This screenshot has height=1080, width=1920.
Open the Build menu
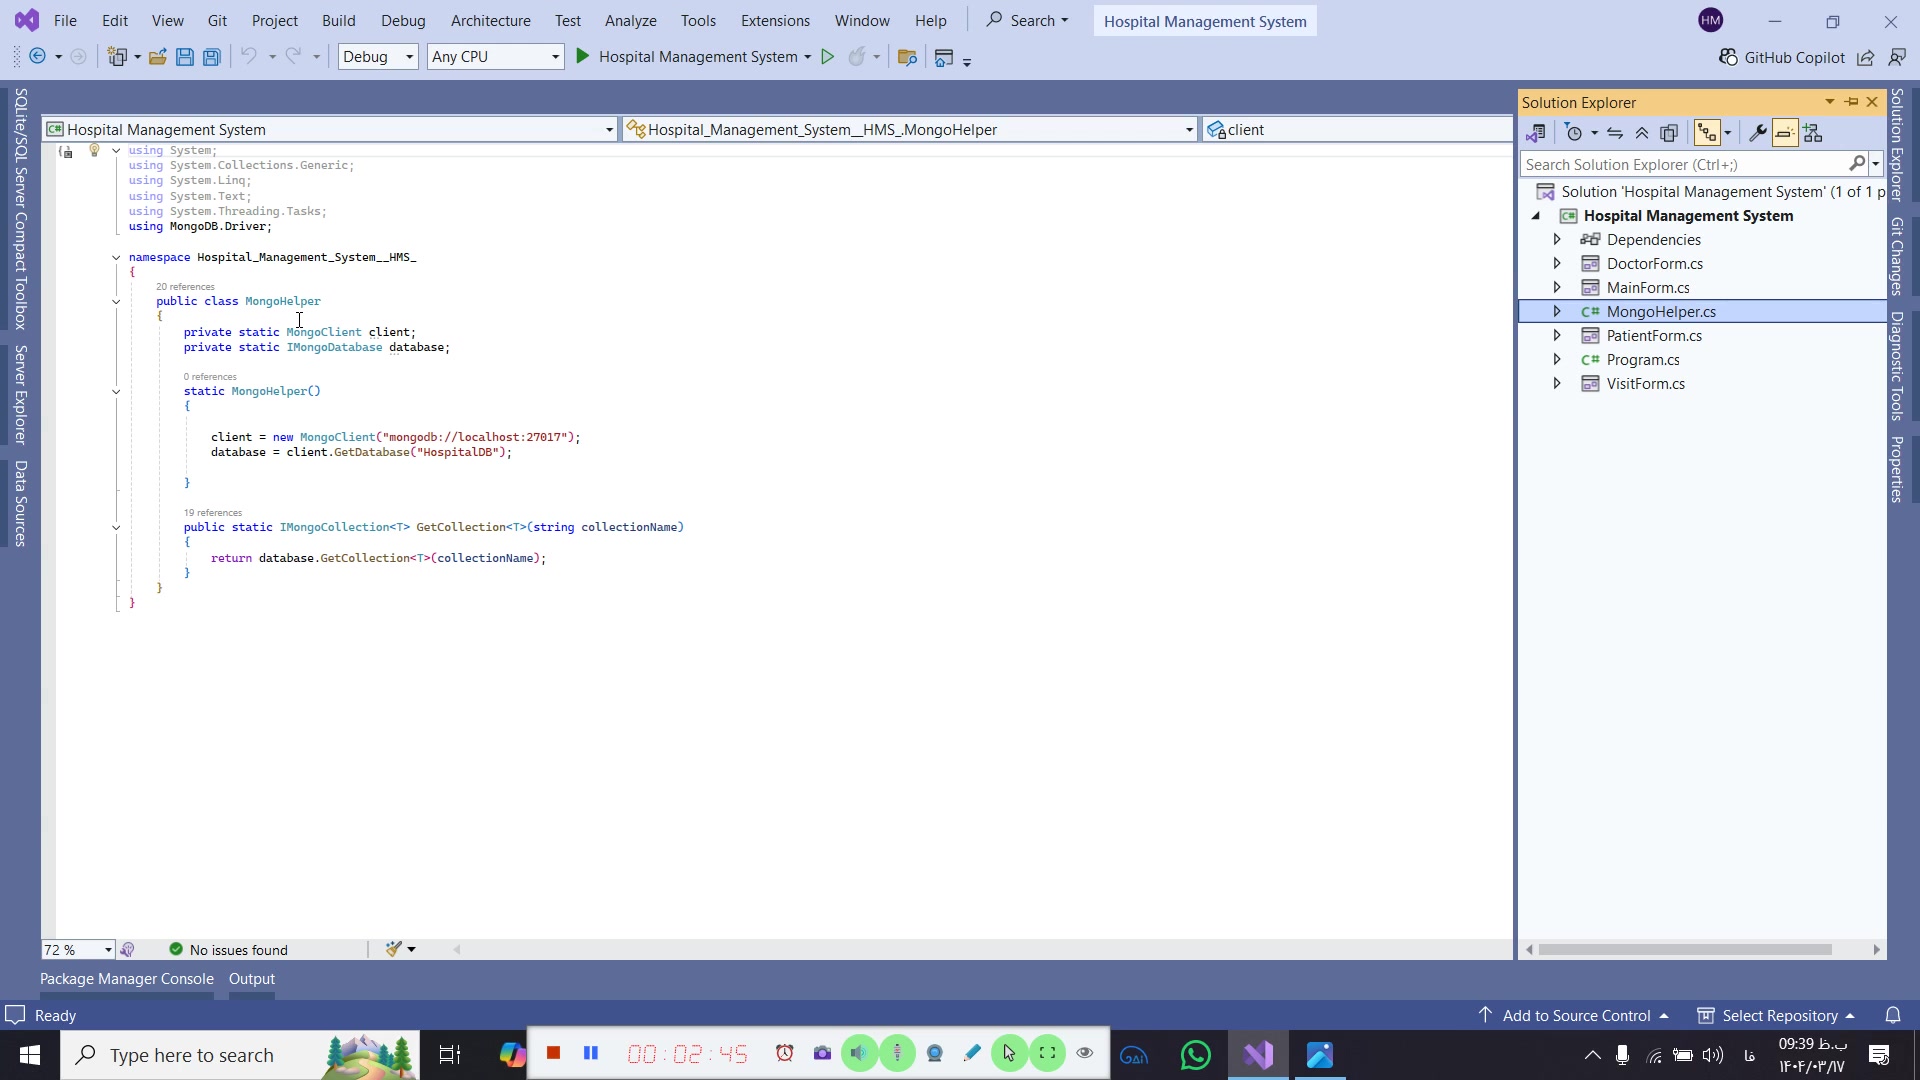(x=338, y=21)
